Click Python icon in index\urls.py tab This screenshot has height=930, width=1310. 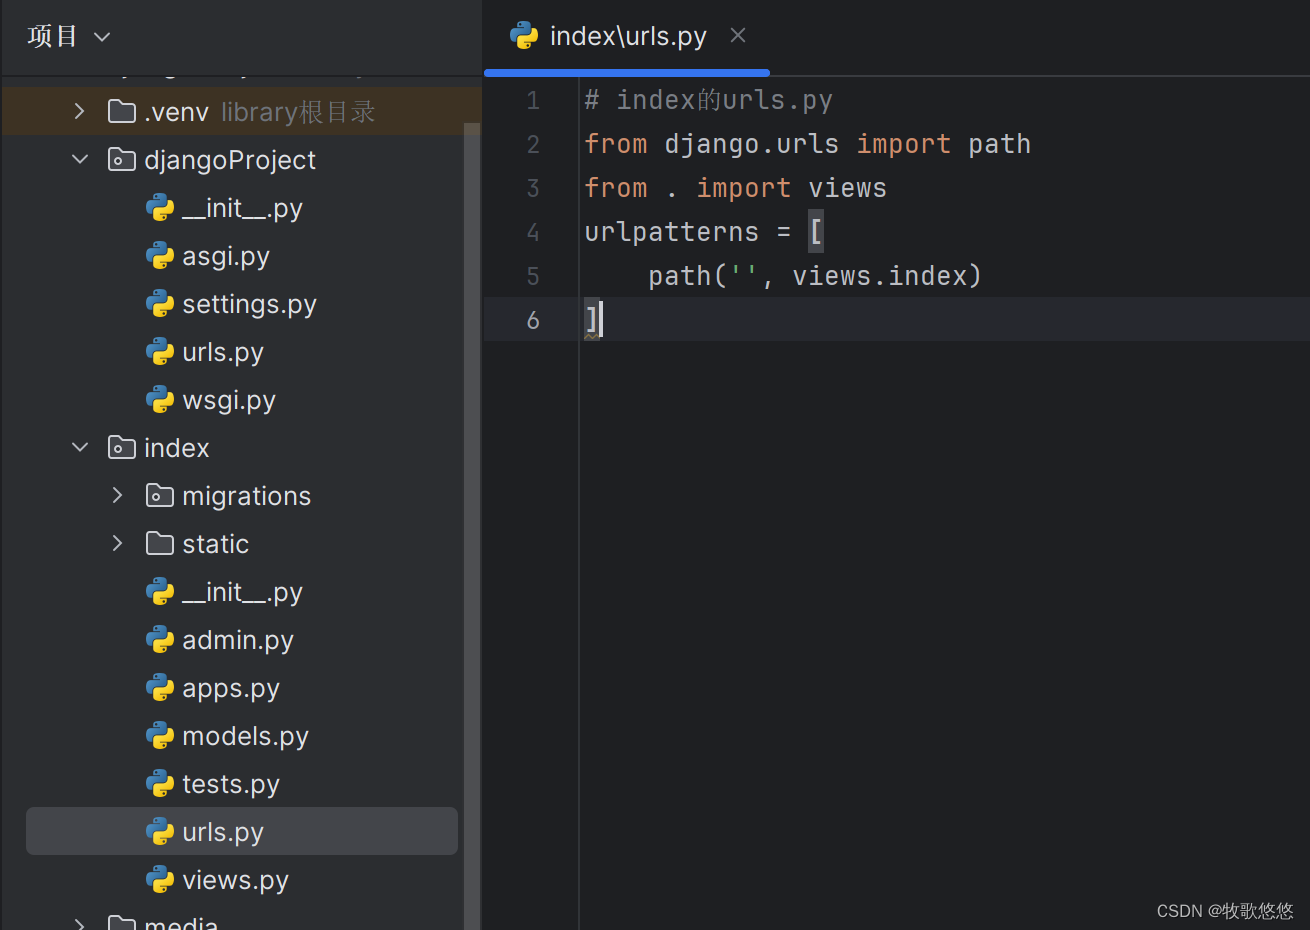click(x=524, y=36)
